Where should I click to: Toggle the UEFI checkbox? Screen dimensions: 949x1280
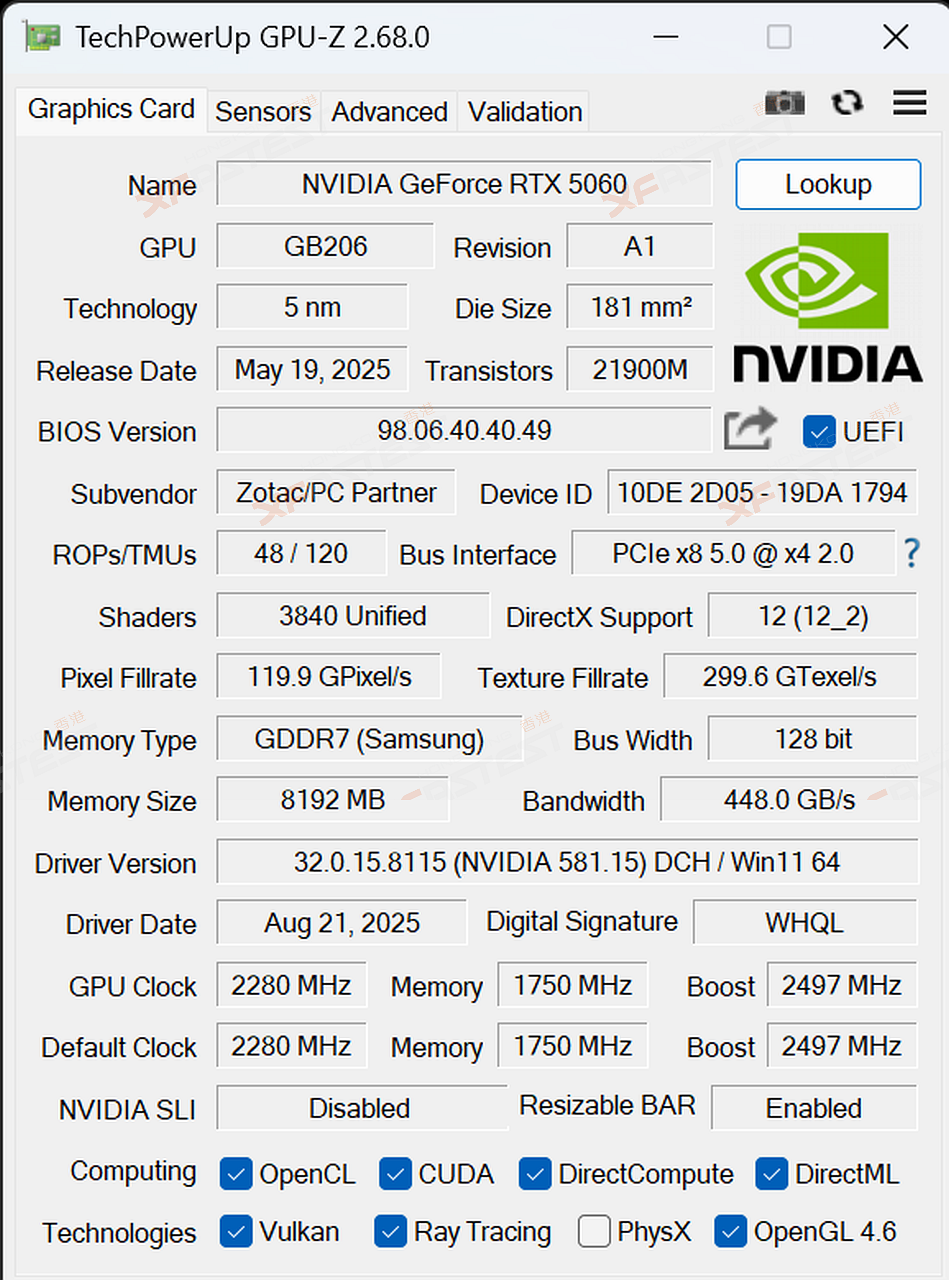[819, 432]
